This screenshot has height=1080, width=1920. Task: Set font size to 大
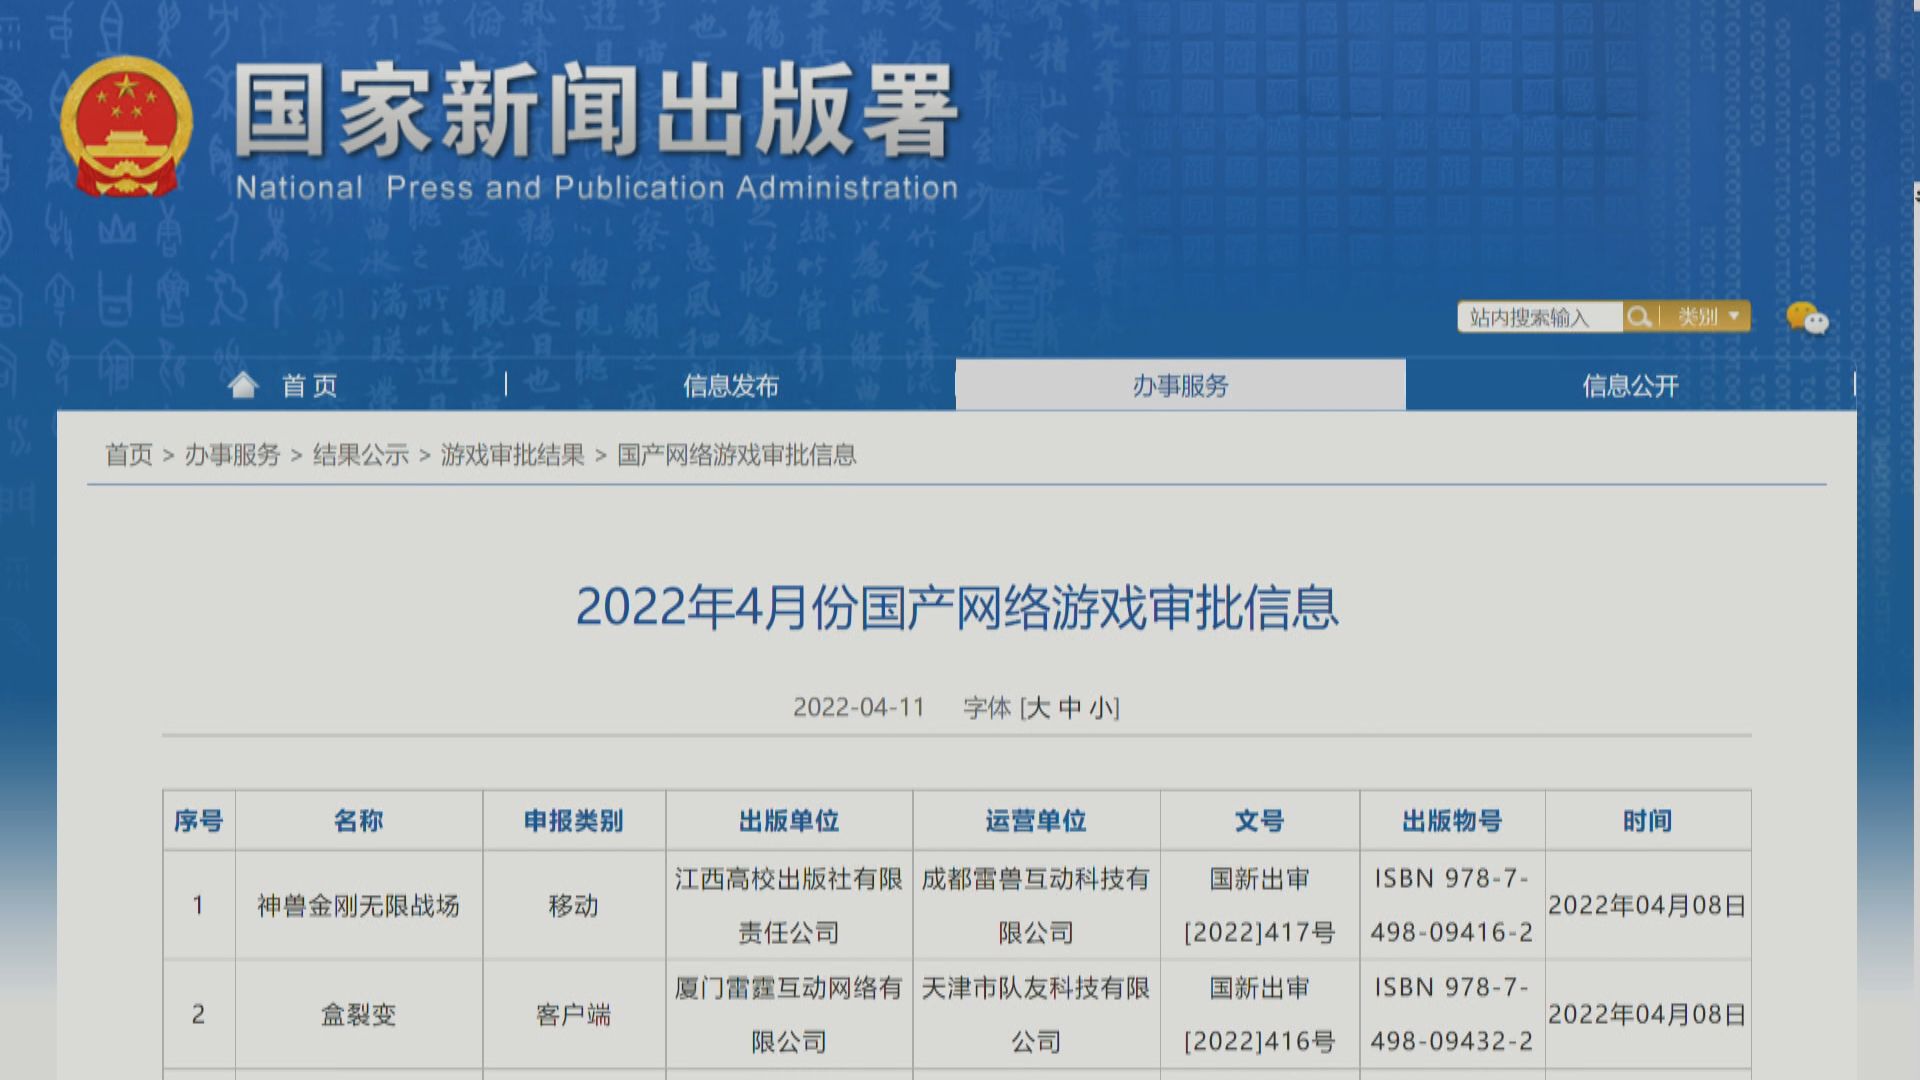tap(1038, 708)
